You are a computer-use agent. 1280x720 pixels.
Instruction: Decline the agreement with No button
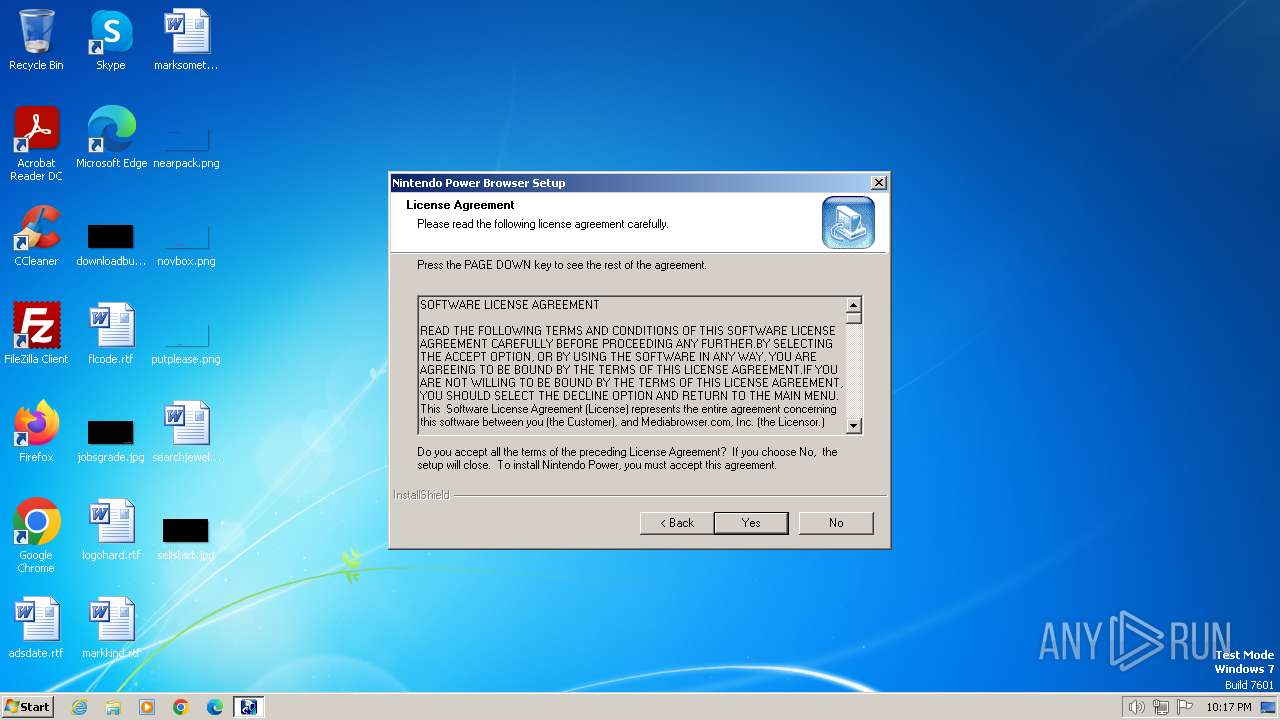[x=836, y=523]
